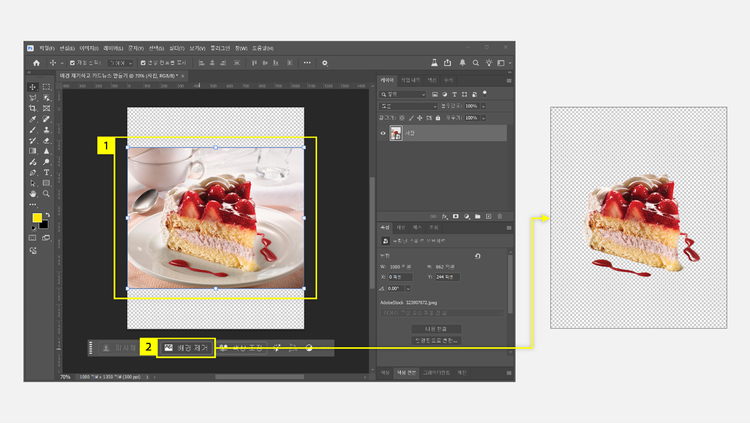Open the Layer menu

tap(113, 48)
